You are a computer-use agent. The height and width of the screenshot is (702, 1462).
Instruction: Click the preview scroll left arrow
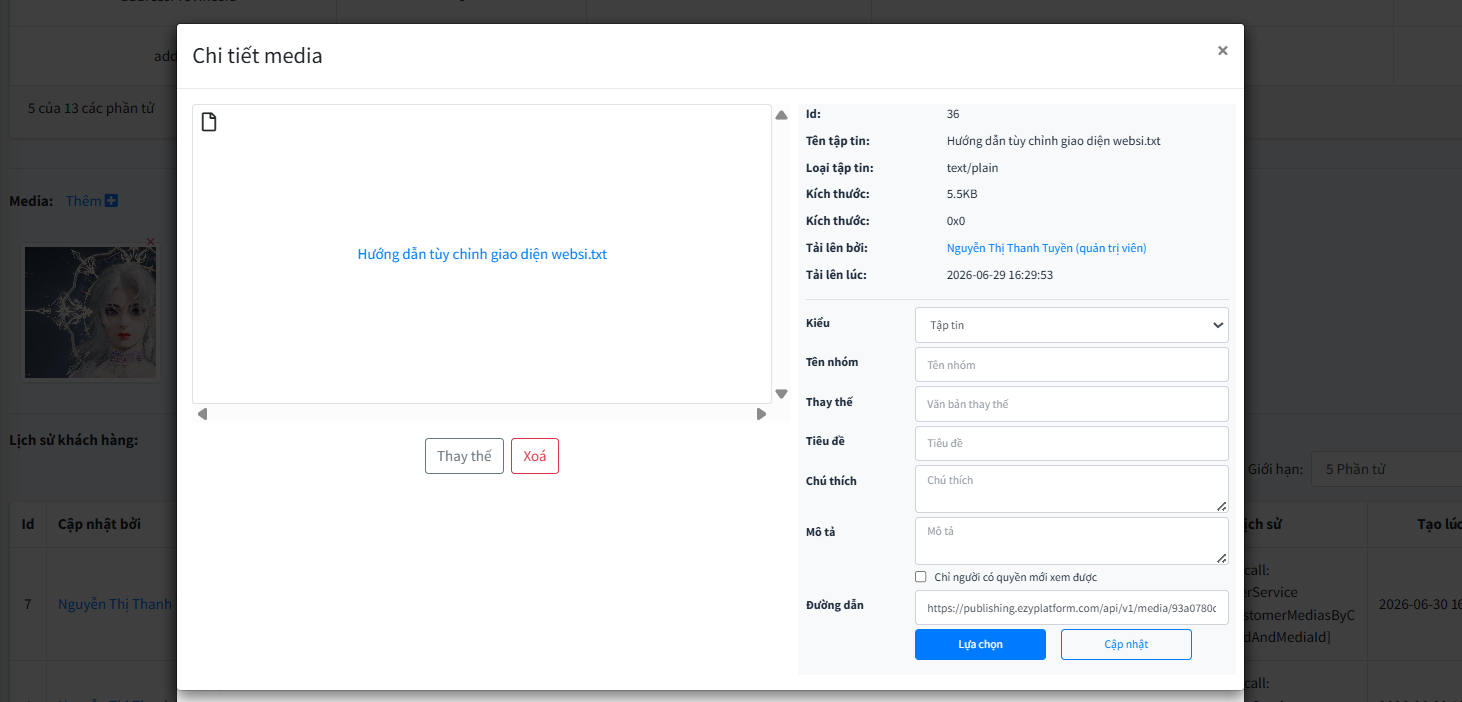[202, 414]
